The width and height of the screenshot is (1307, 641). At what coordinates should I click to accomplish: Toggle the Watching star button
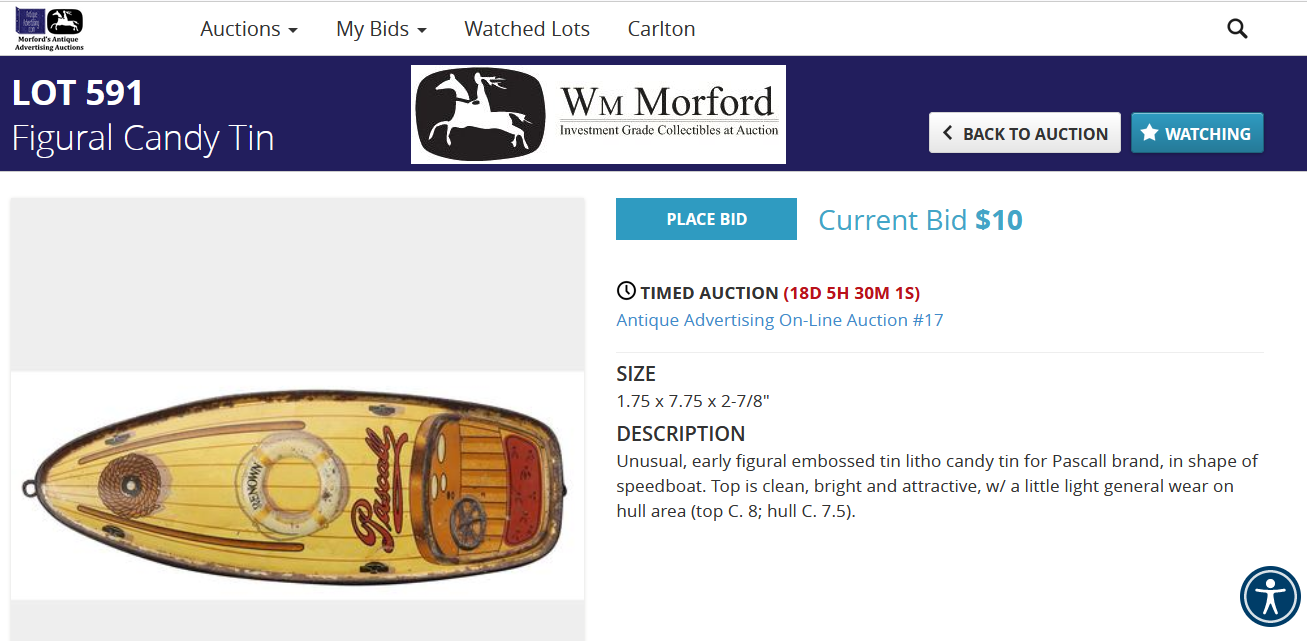[x=1197, y=133]
